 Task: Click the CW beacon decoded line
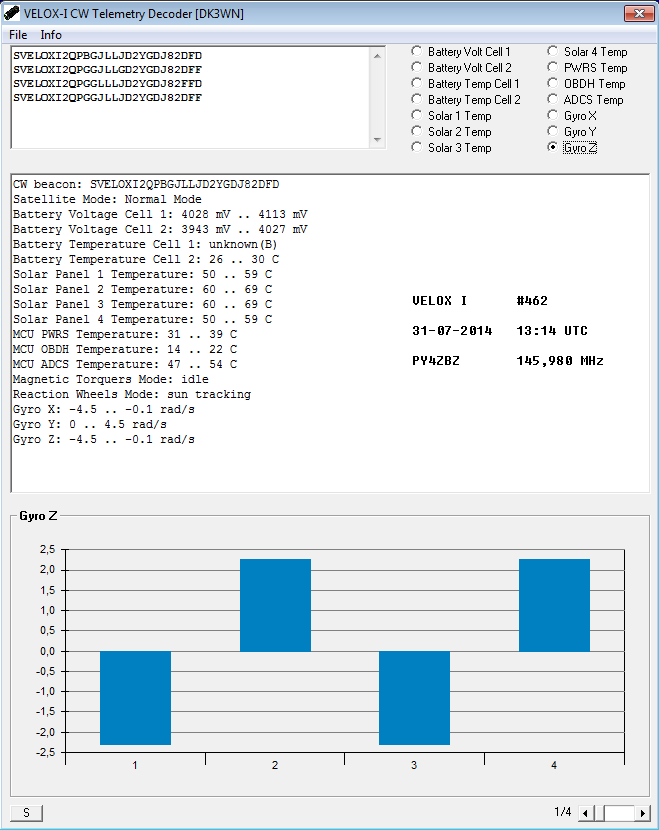[146, 184]
